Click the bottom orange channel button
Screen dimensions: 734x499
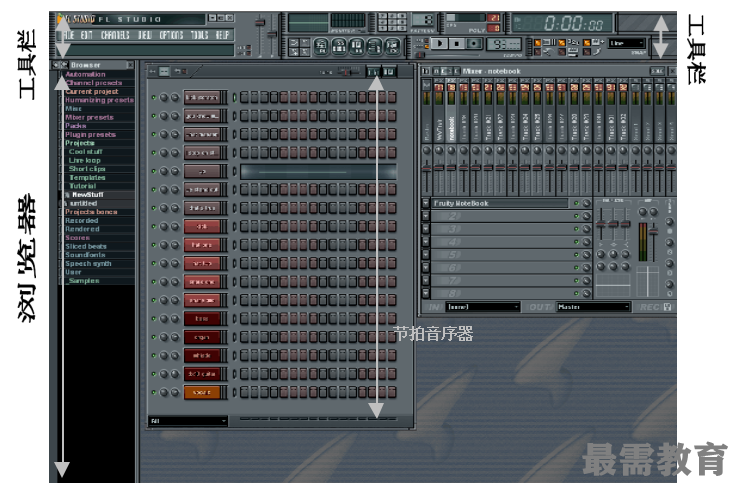(202, 392)
